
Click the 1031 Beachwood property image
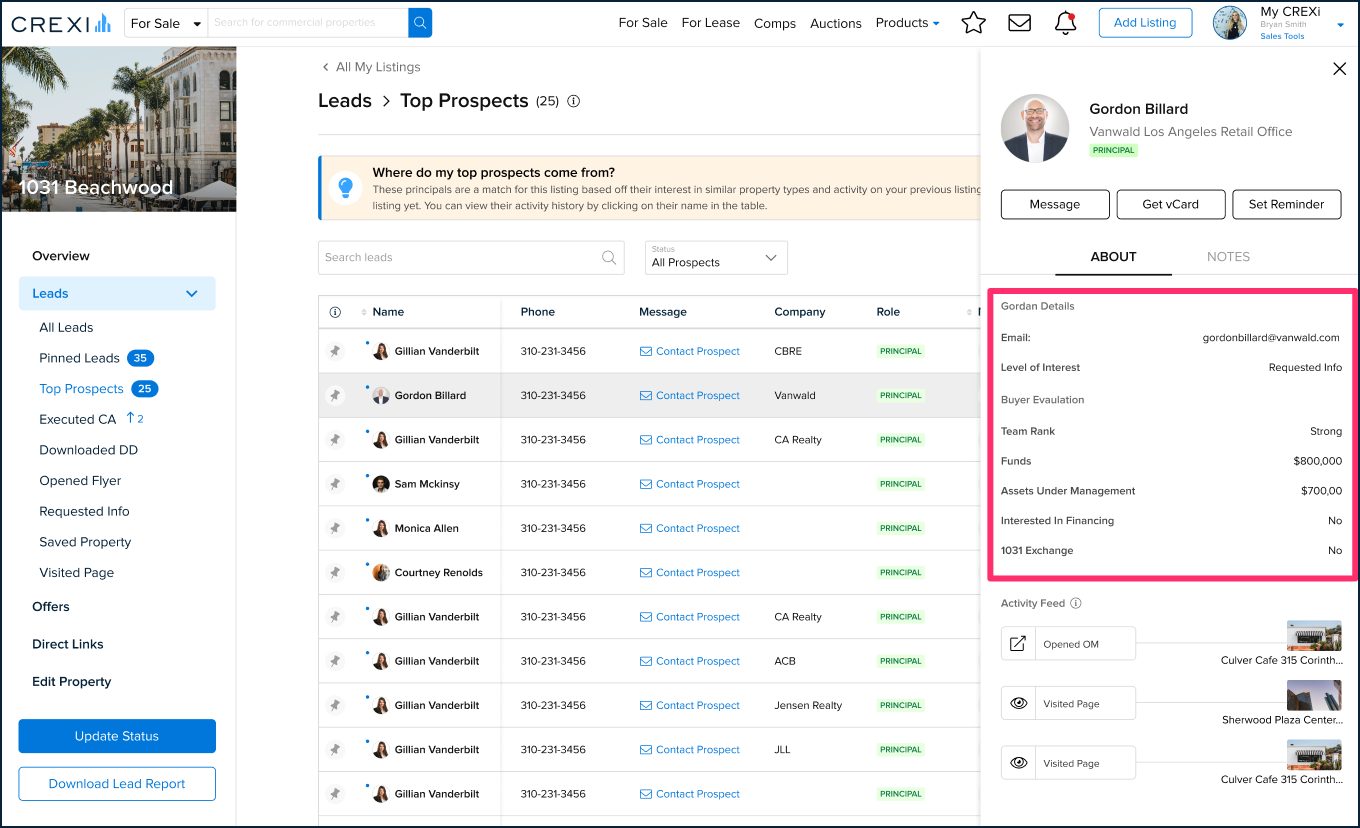pos(117,128)
